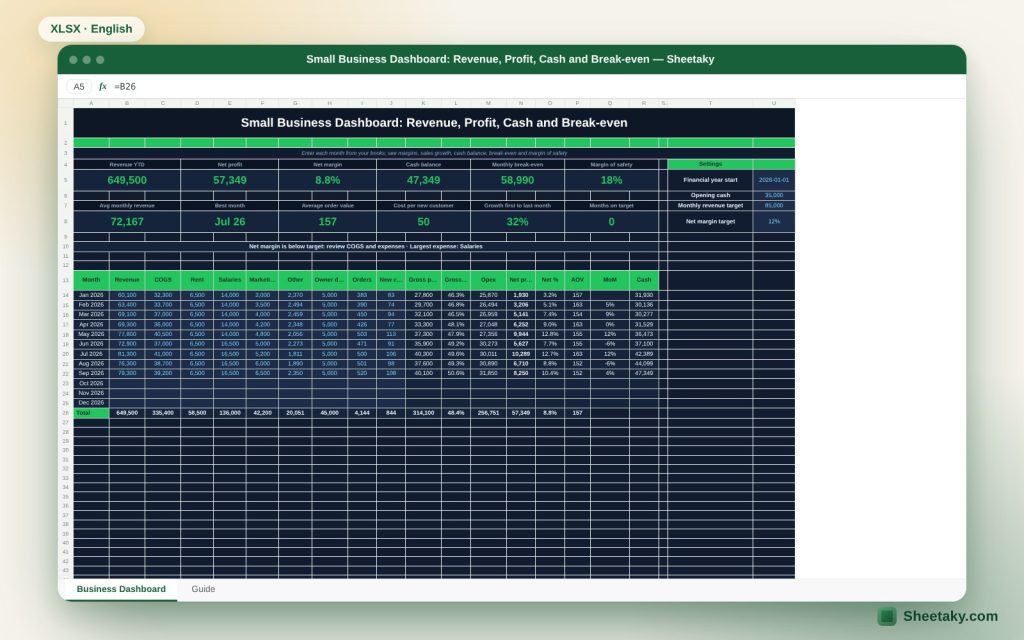Select Jan 2026 revenue cell 60,100

tap(127, 295)
